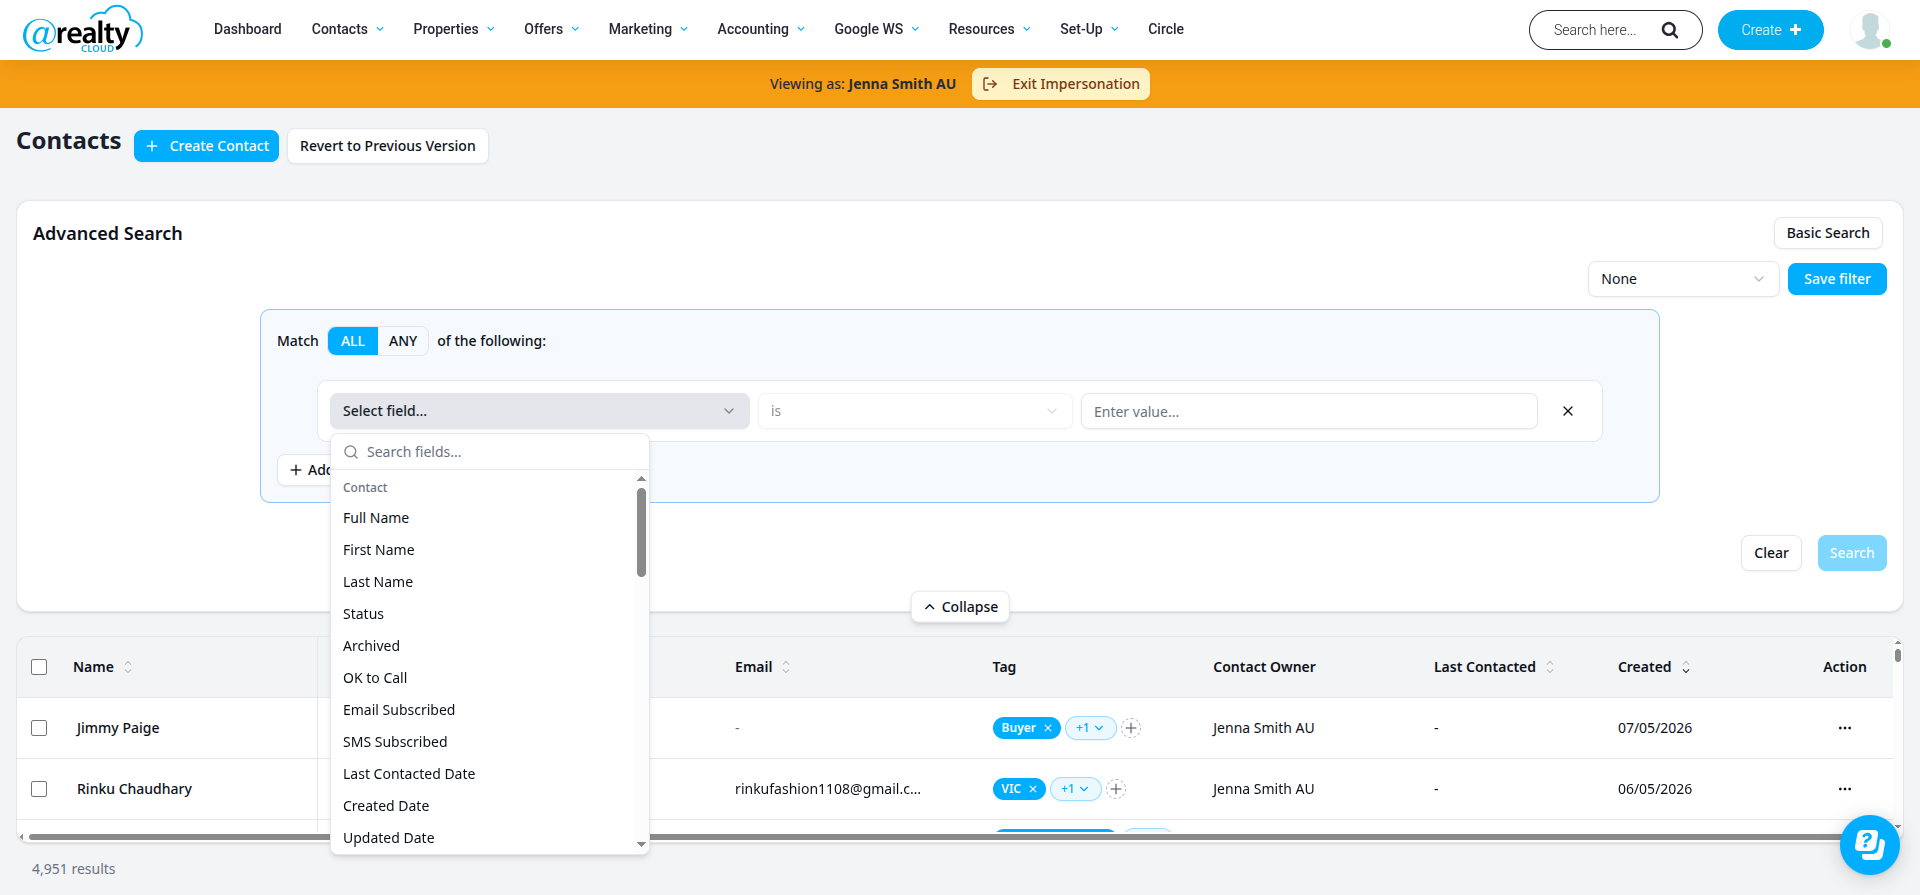This screenshot has width=1920, height=895.
Task: Open the Set-Up nav menu
Action: click(1089, 29)
